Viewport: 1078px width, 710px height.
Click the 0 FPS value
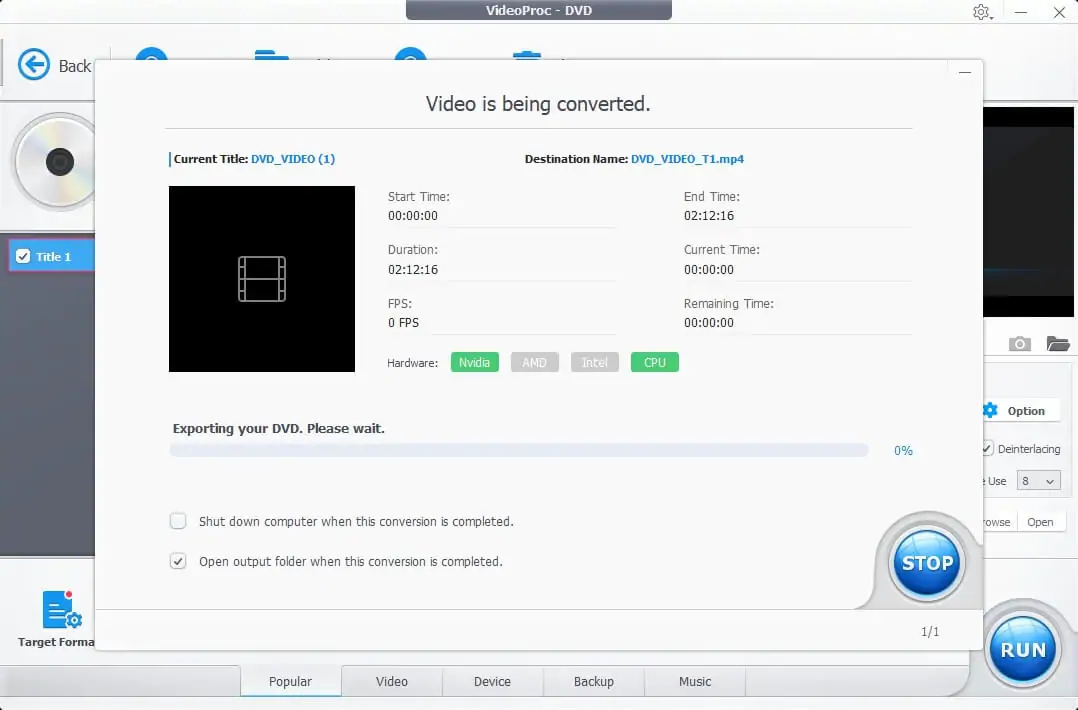(x=404, y=322)
